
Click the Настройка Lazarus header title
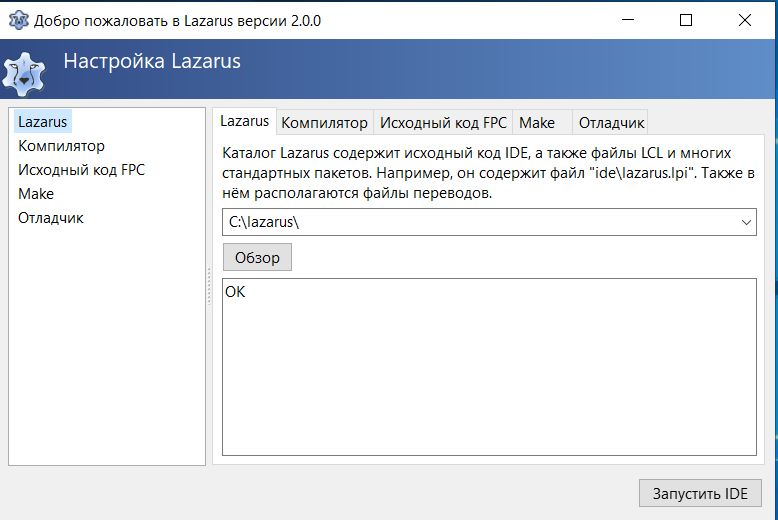click(152, 62)
